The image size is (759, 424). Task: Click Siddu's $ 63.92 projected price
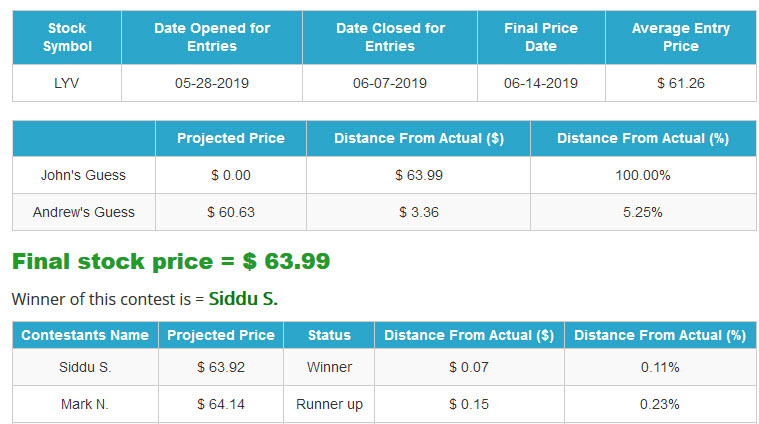tap(221, 367)
